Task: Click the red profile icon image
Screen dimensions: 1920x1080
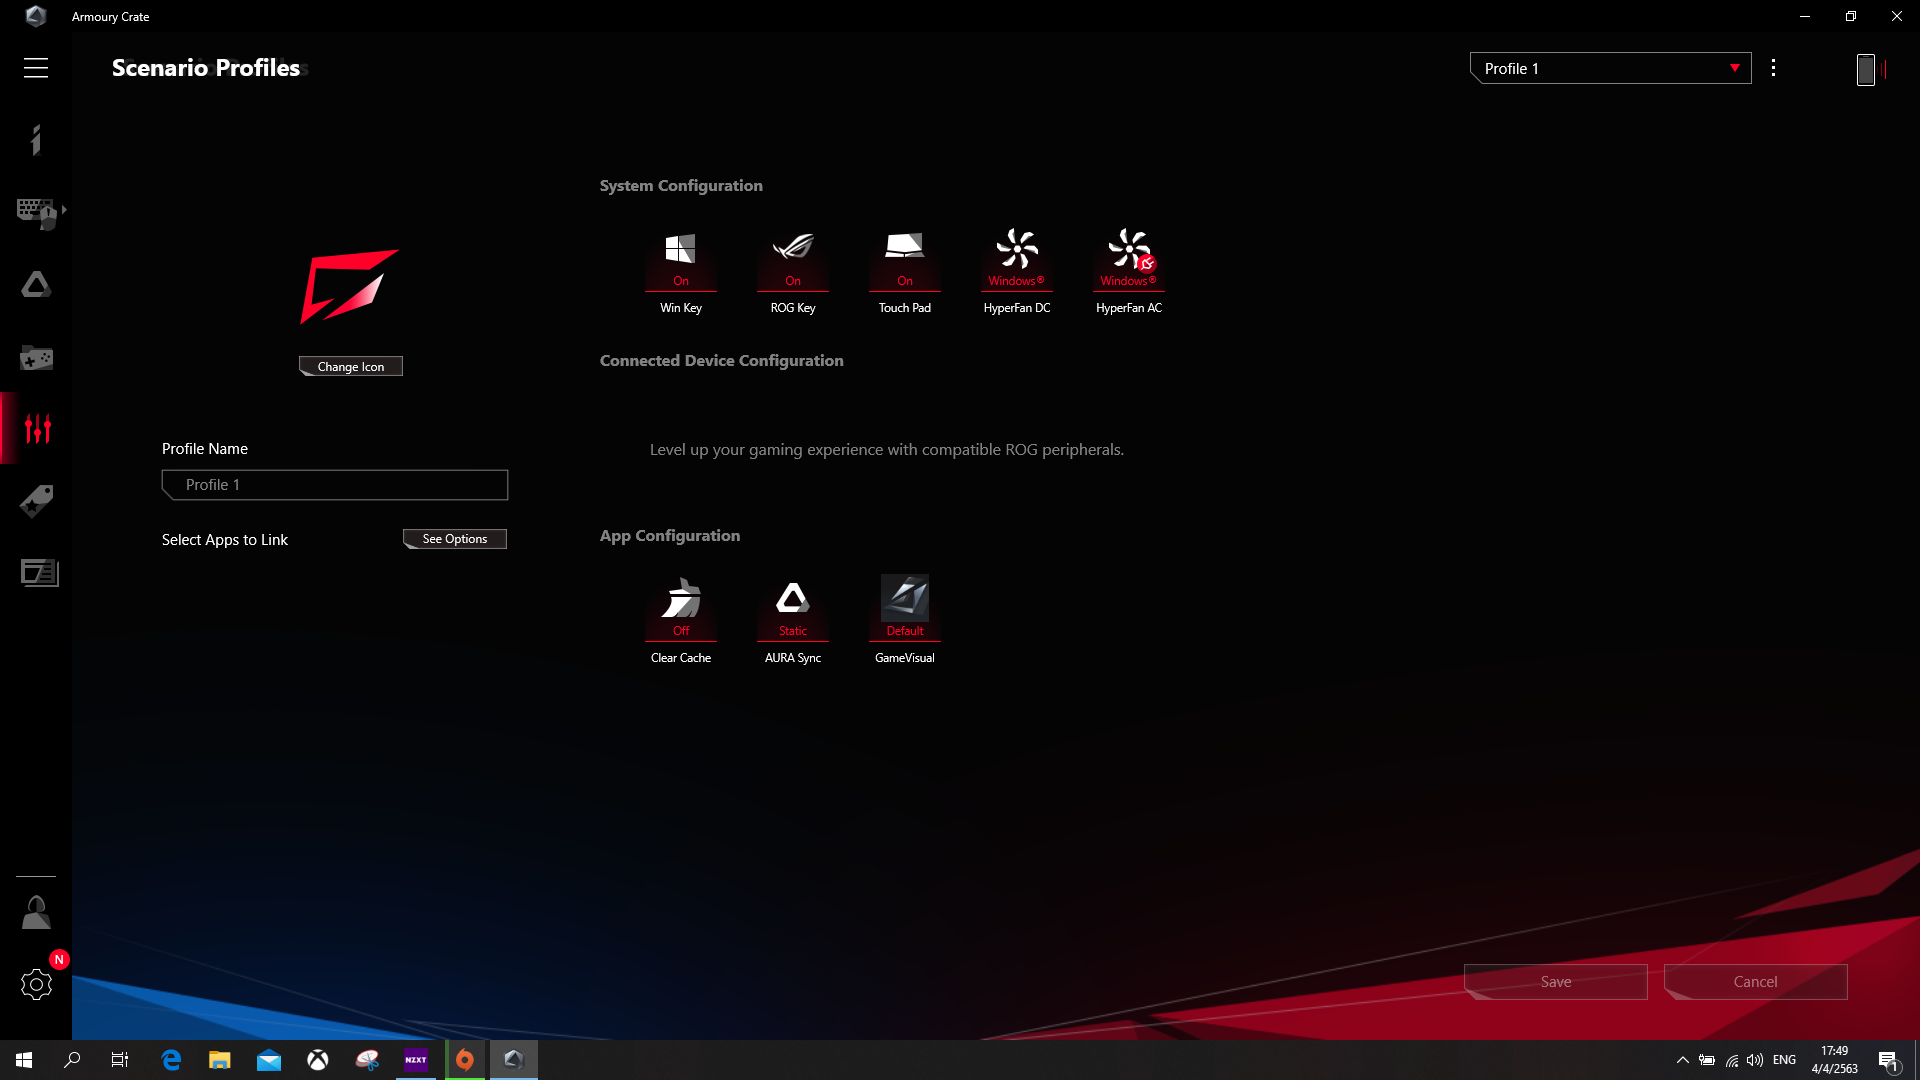Action: 349,286
